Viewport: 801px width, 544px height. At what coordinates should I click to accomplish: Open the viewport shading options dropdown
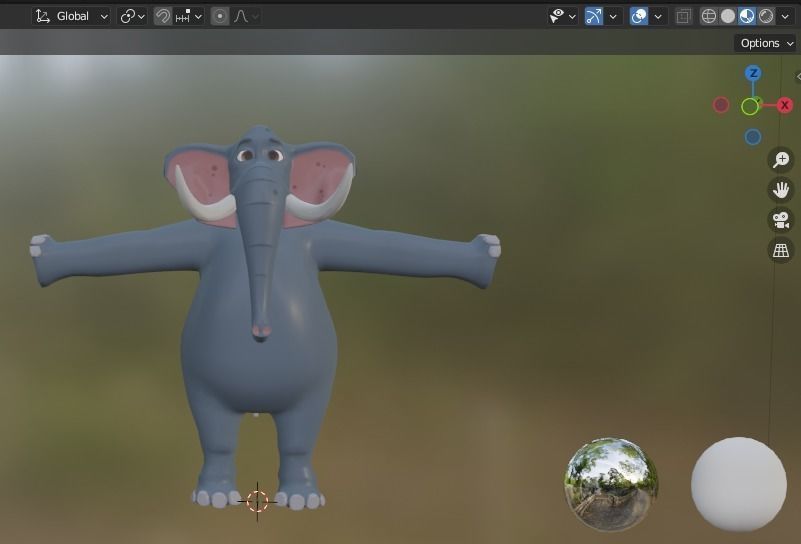click(x=785, y=16)
